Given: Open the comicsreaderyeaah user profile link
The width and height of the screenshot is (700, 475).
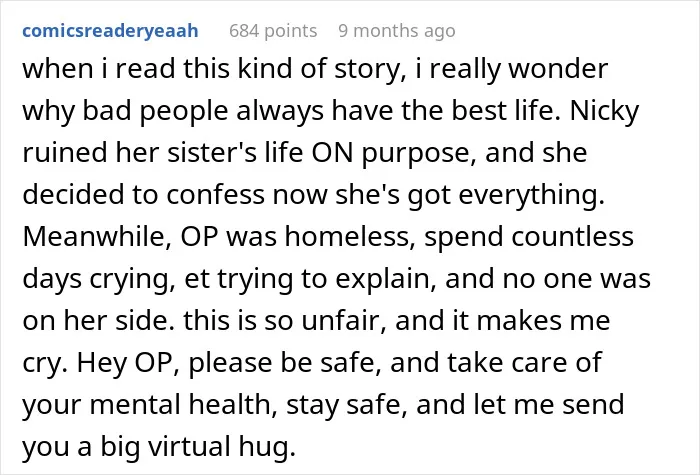Looking at the screenshot, I should [x=110, y=31].
